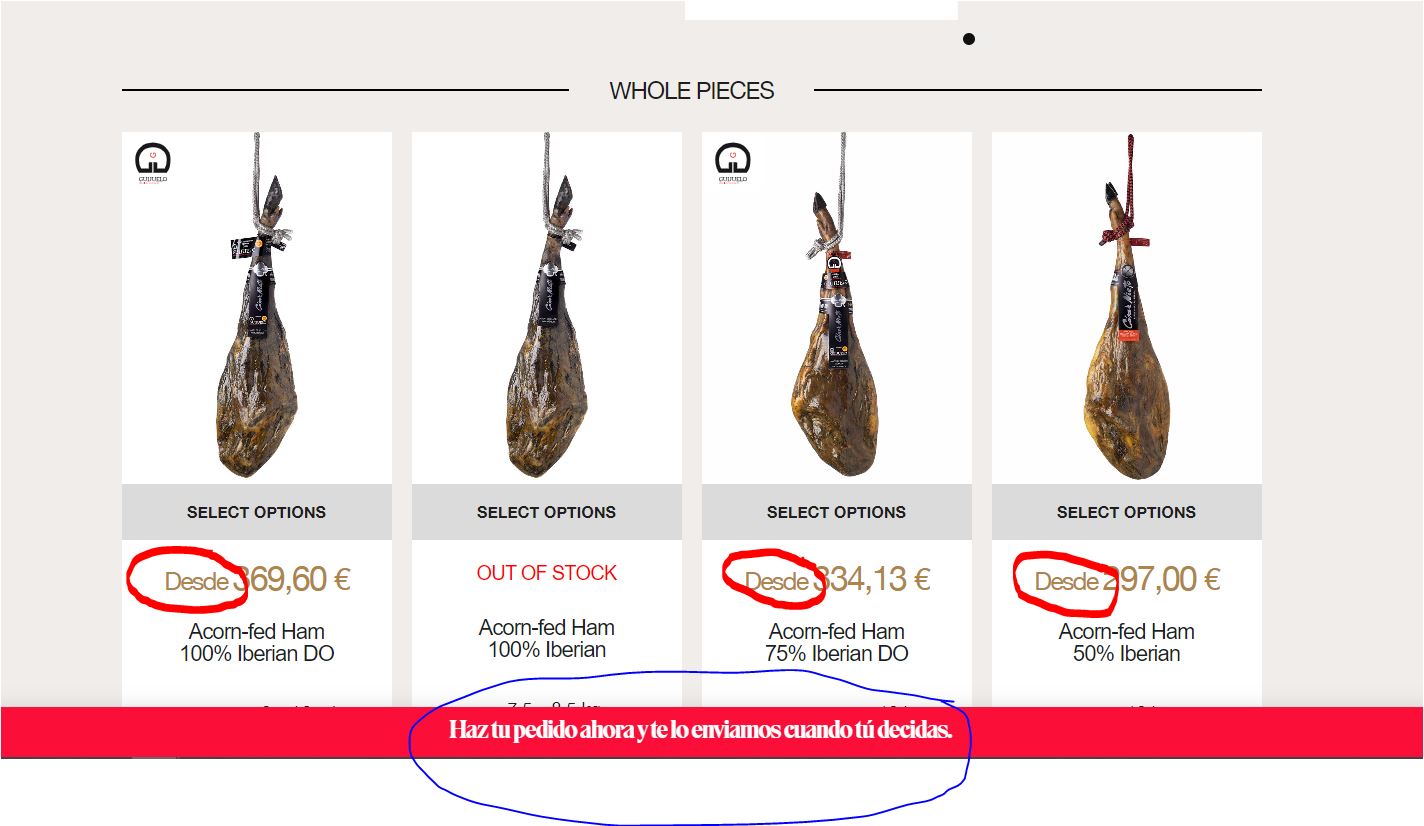Click Guijuelo DO logo on third ham

pyautogui.click(x=733, y=164)
